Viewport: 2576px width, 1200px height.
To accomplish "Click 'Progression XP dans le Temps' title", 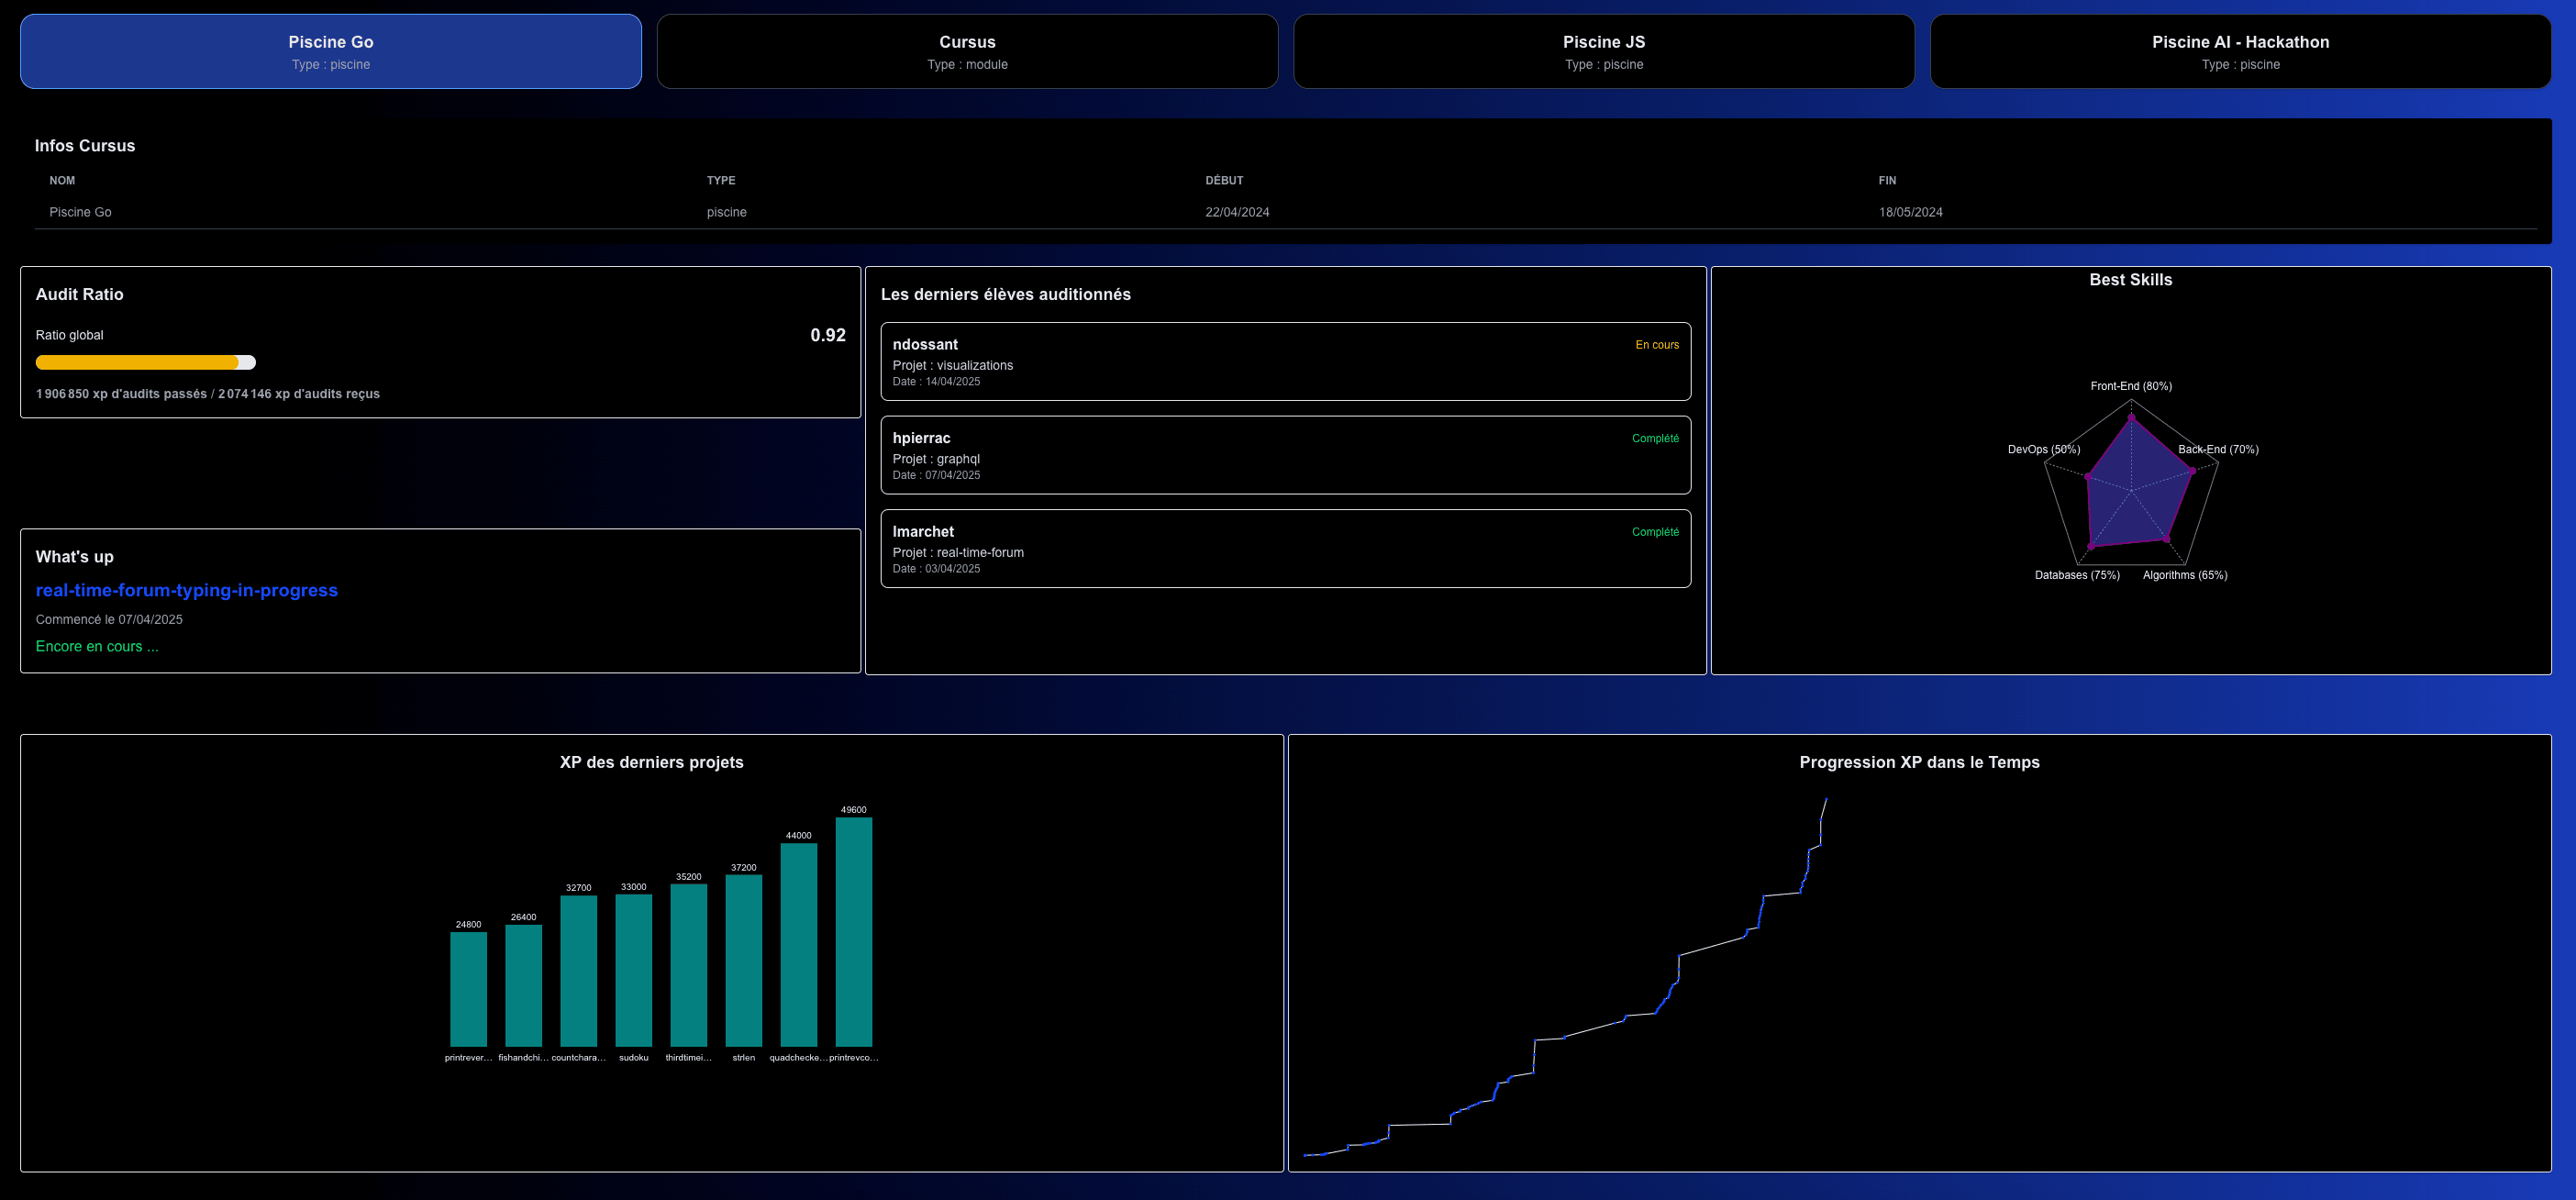I will click(1919, 762).
